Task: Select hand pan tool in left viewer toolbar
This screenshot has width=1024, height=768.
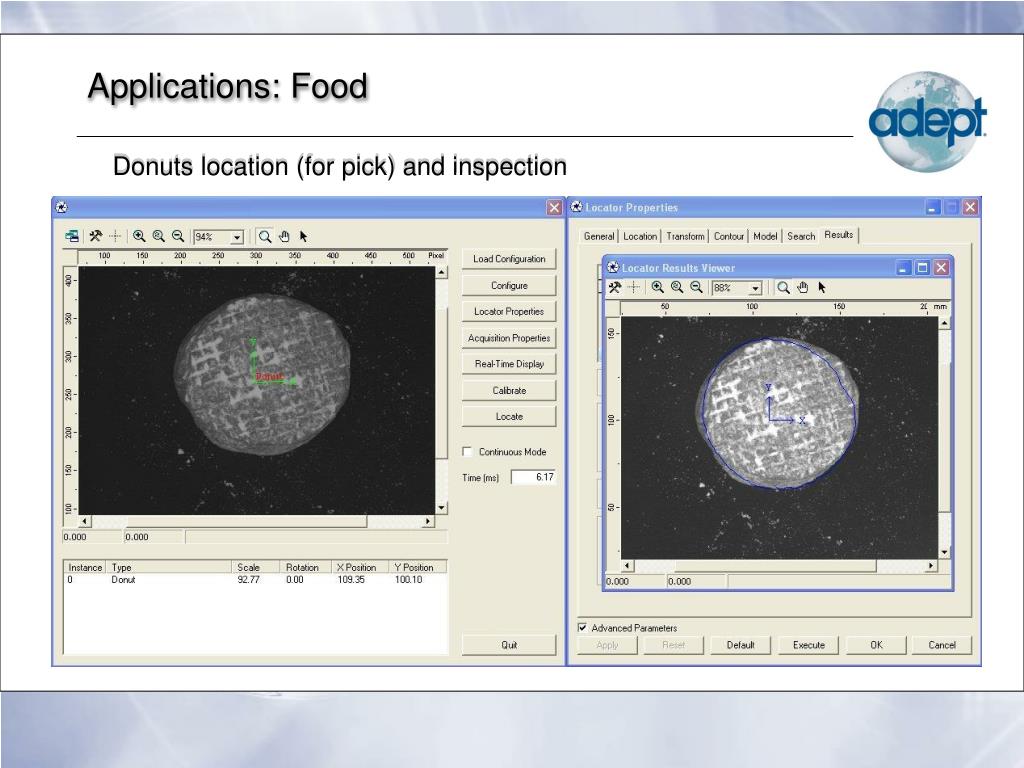Action: click(x=284, y=236)
